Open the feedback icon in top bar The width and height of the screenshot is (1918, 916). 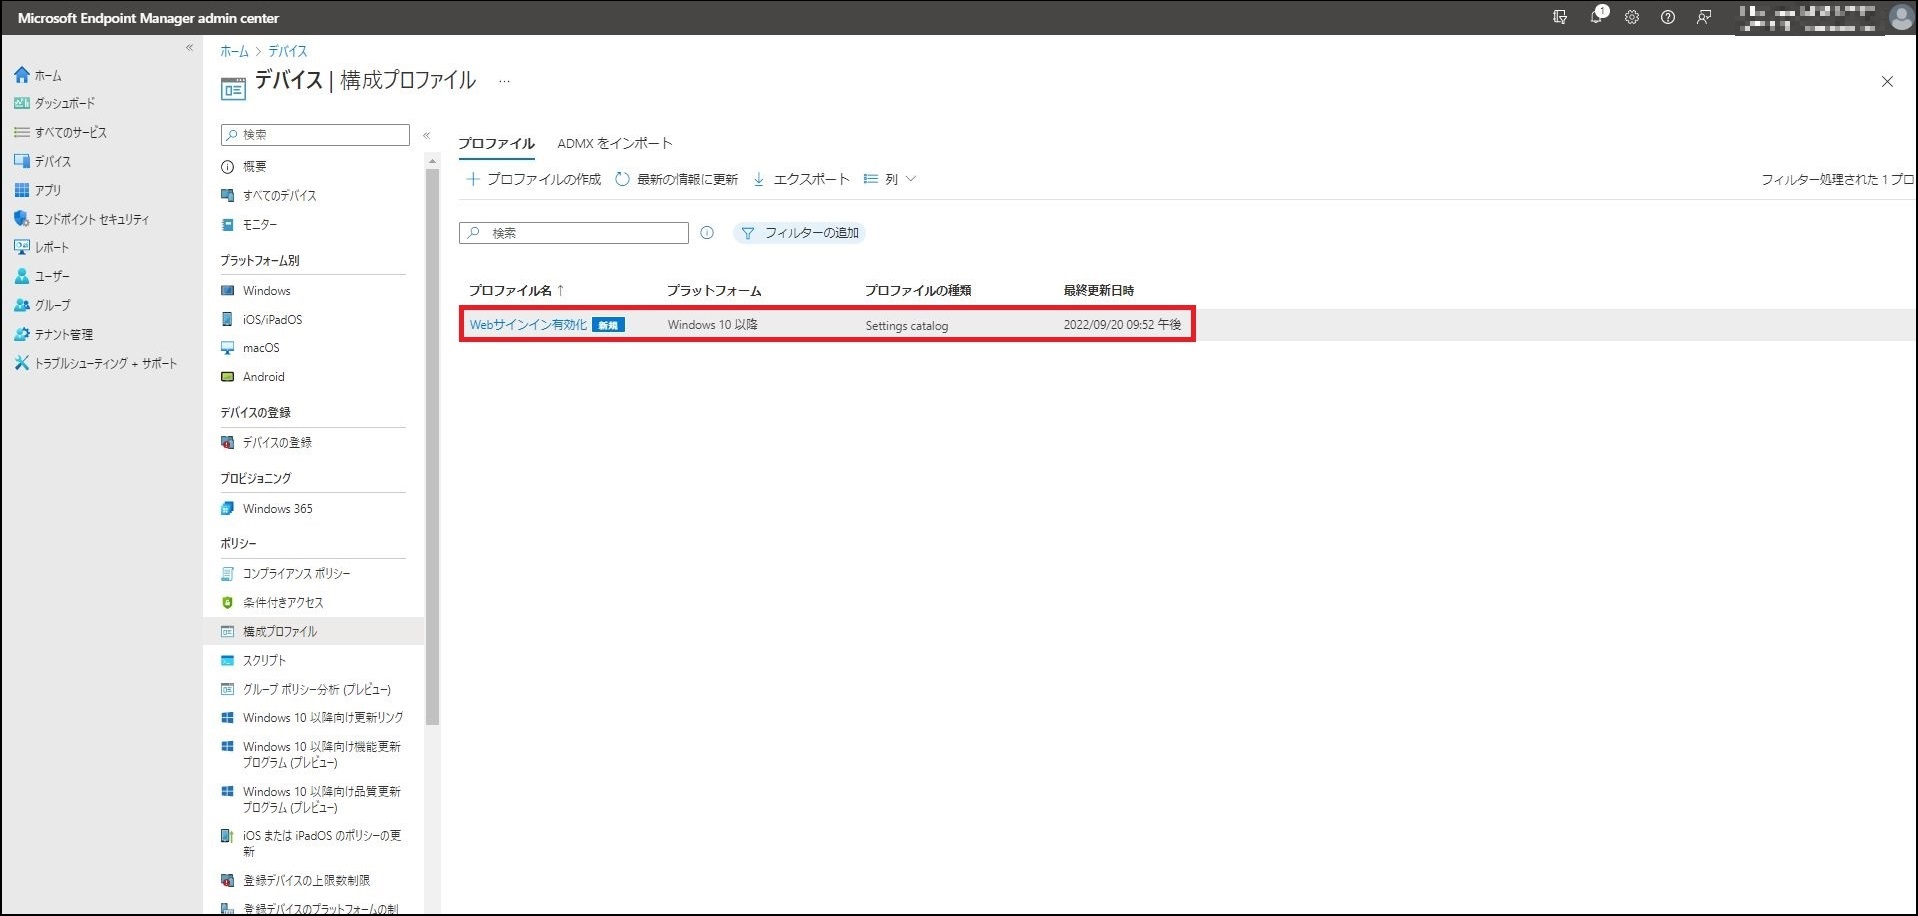click(1704, 17)
